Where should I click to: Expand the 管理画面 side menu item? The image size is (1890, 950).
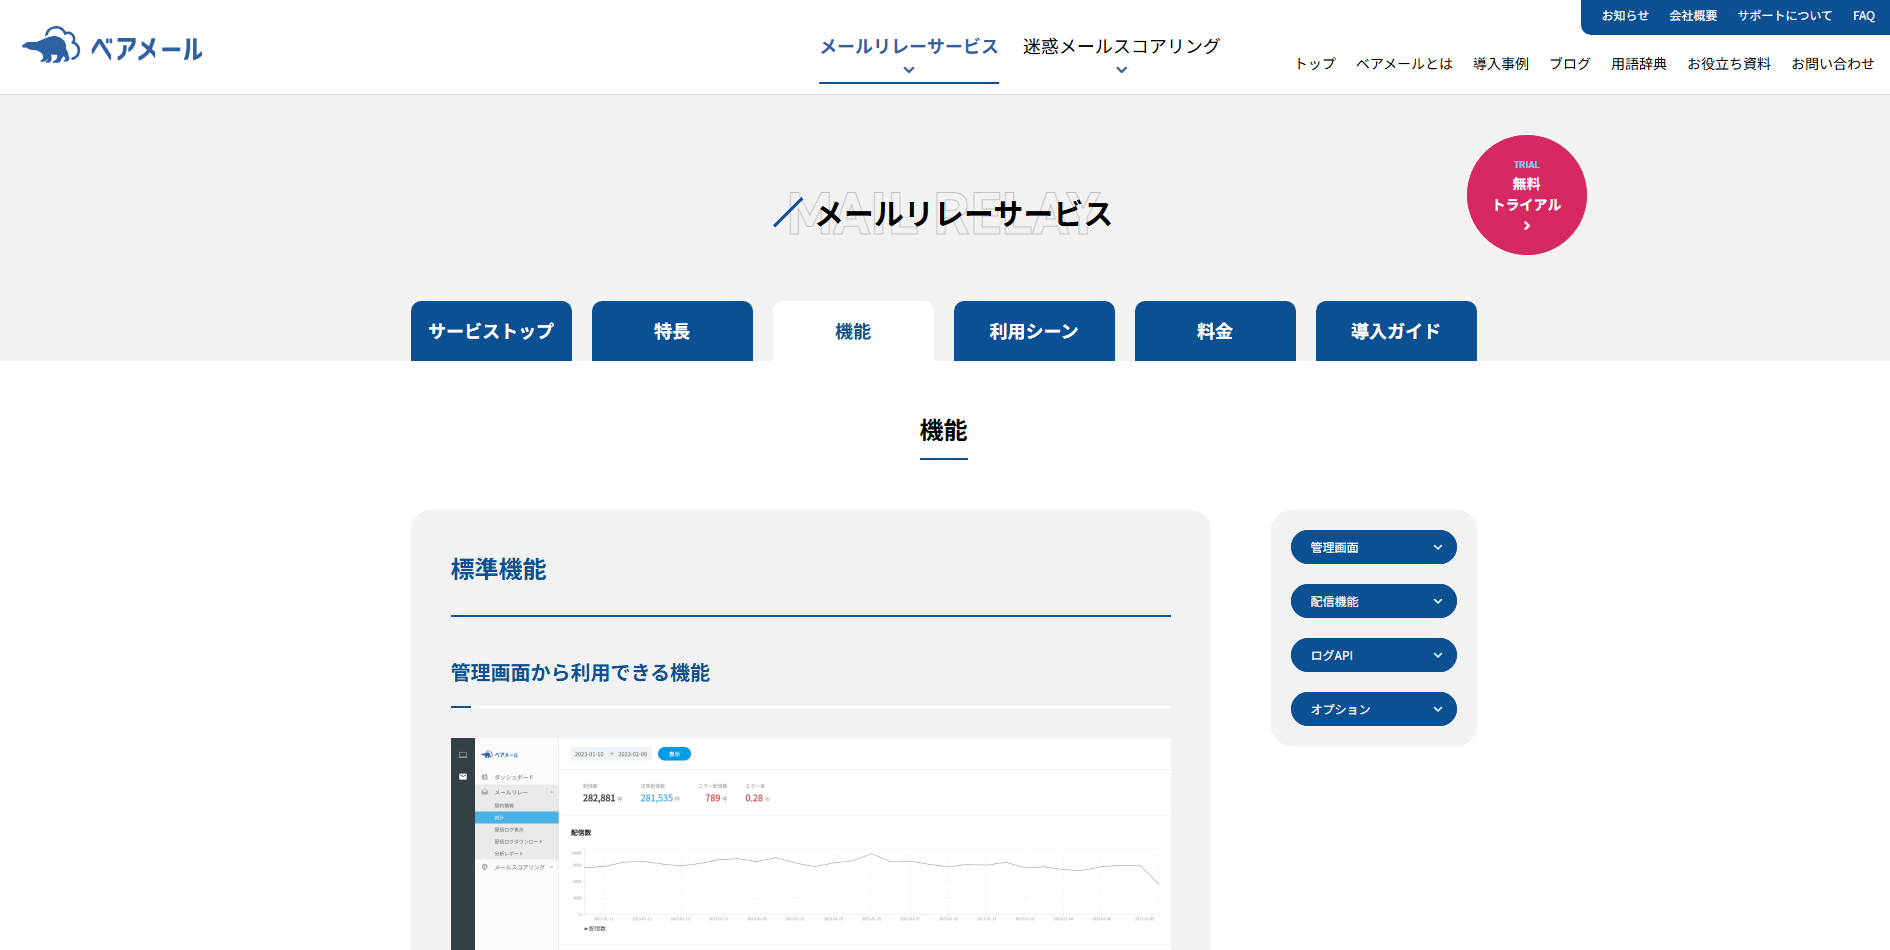point(1374,547)
